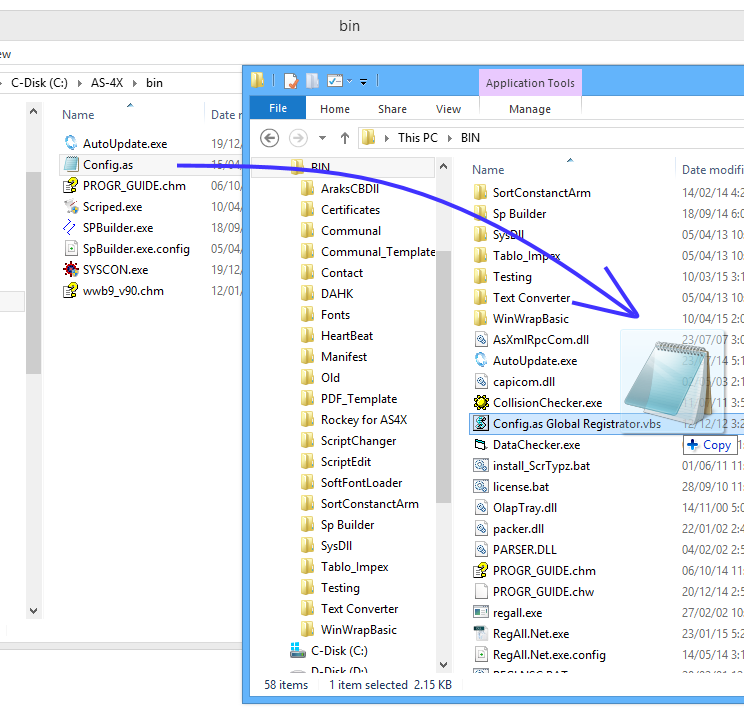
Task: Open the recent locations dropdown arrow
Action: pos(322,138)
